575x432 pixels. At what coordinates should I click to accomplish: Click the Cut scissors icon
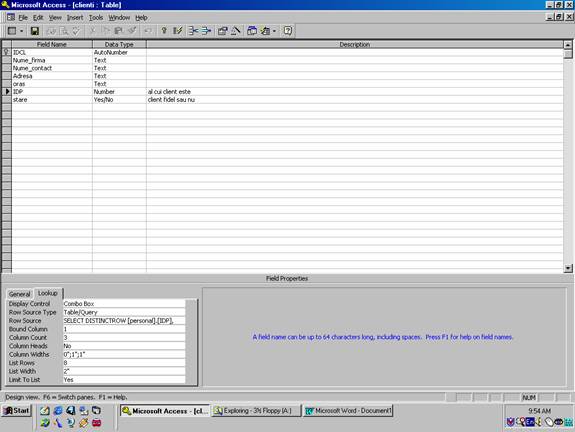(93, 31)
